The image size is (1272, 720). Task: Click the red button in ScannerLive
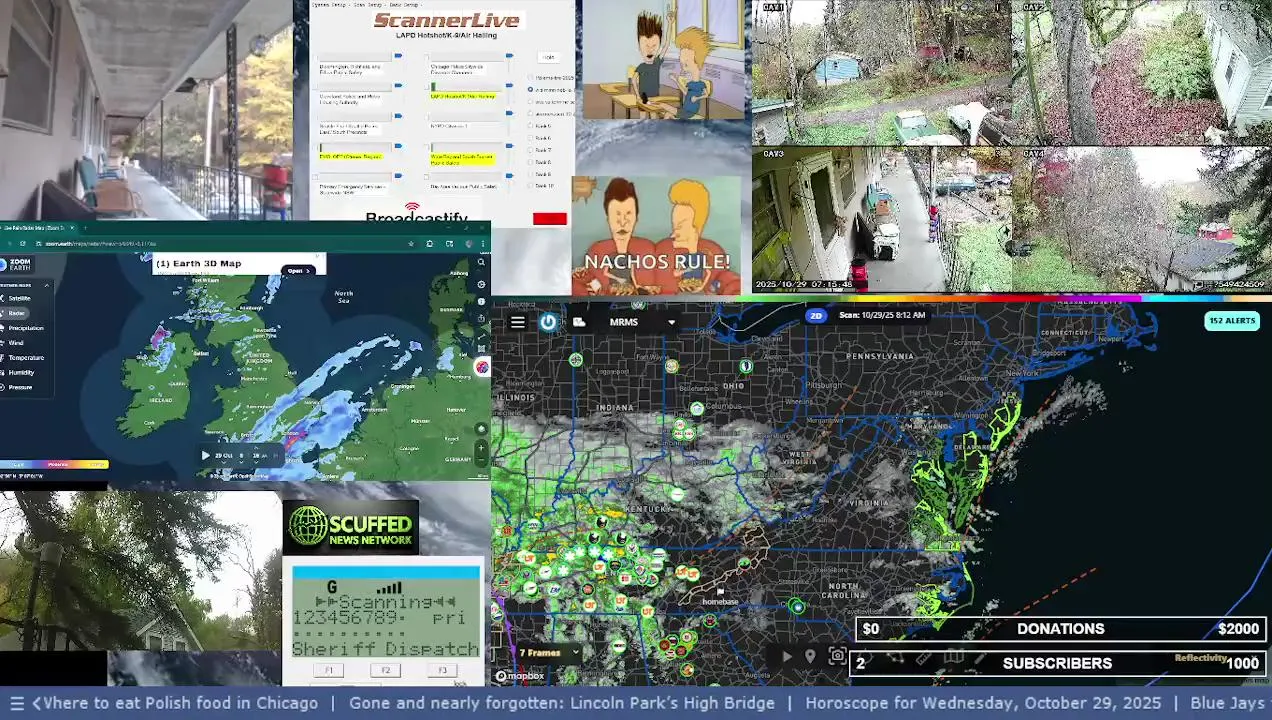coord(550,219)
